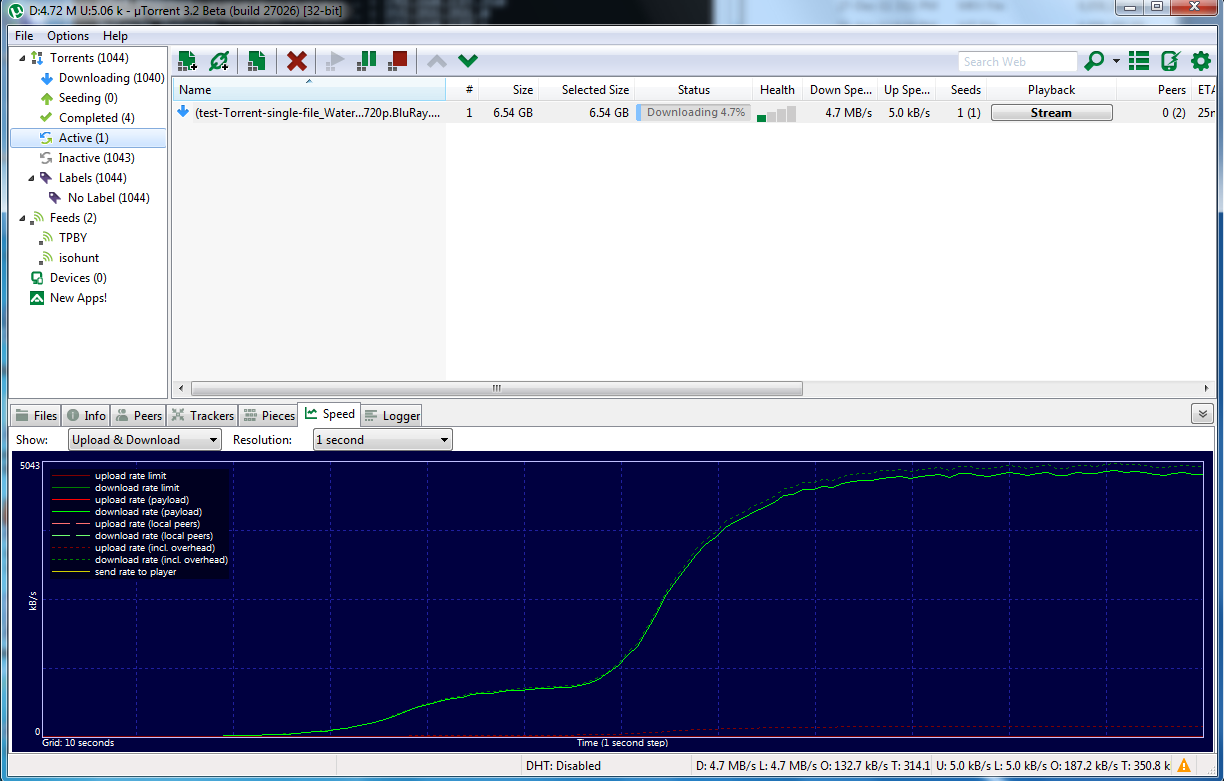Open the New Apps! entry
The height and width of the screenshot is (781, 1224).
[69, 298]
